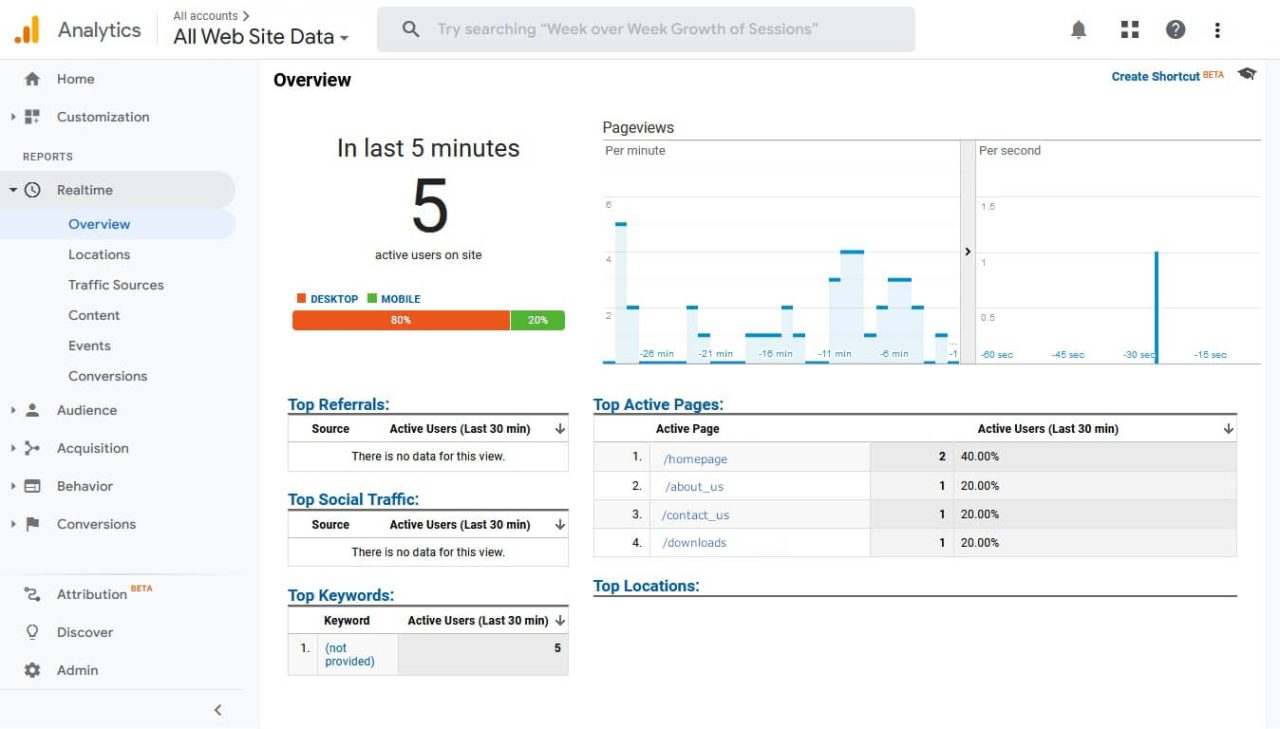
Task: Expand the Acquisition section arrow
Action: click(13, 448)
